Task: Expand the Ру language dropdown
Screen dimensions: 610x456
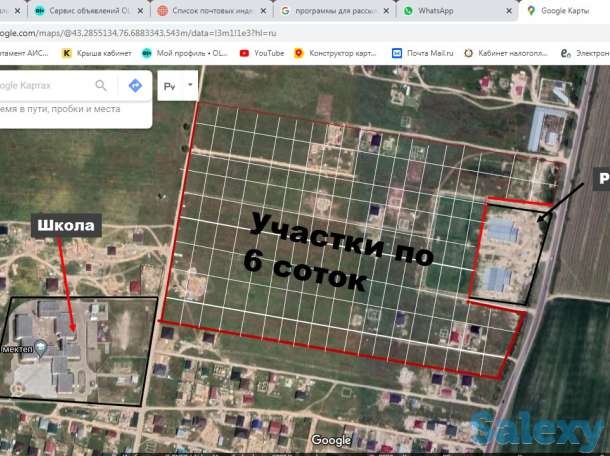Action: pyautogui.click(x=178, y=86)
